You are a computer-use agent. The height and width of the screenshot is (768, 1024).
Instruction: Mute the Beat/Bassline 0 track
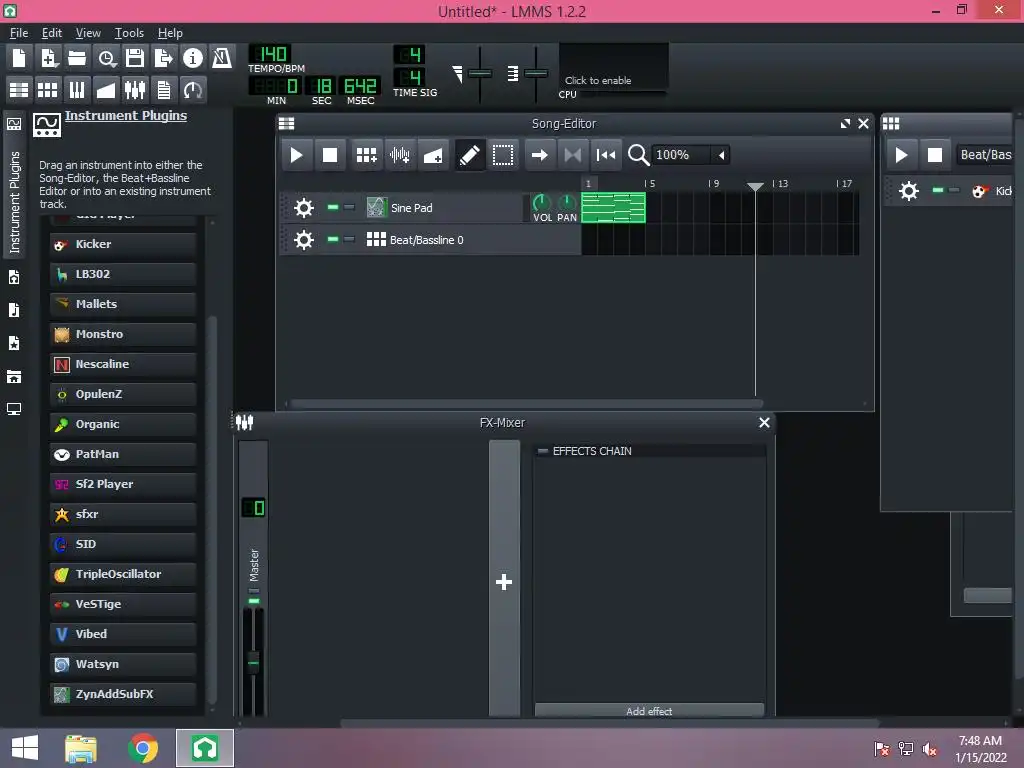(333, 240)
